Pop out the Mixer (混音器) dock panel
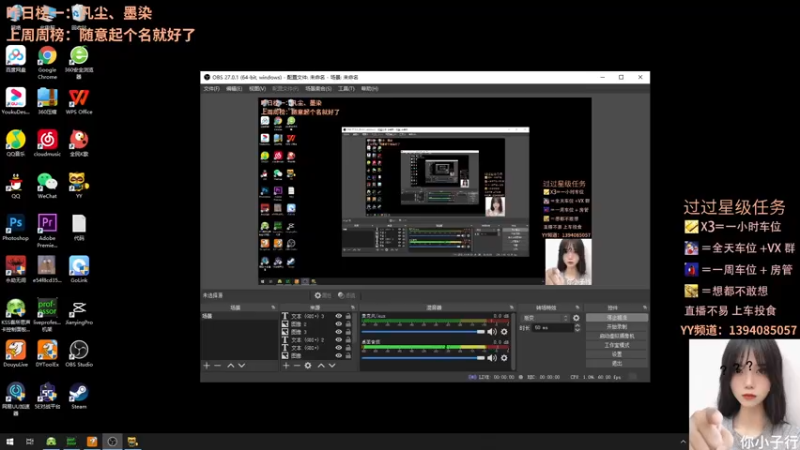Image resolution: width=800 pixels, height=450 pixels. 511,308
